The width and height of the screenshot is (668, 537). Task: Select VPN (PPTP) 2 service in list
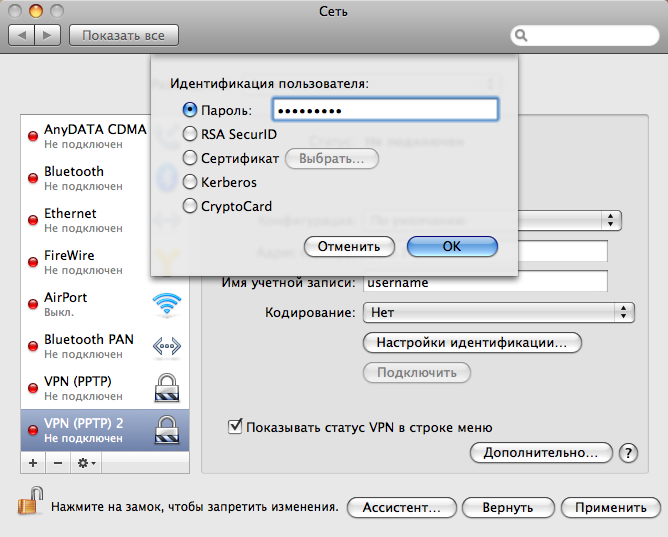click(105, 430)
